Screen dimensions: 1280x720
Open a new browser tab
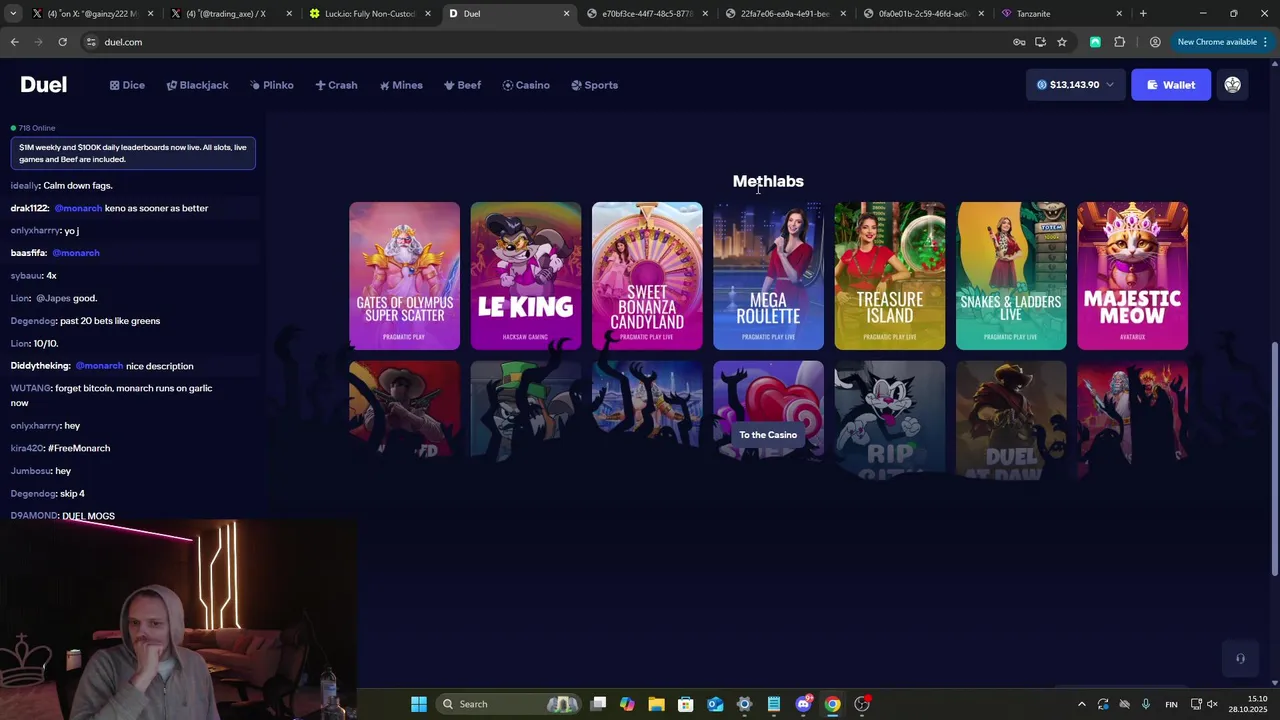pyautogui.click(x=1143, y=14)
